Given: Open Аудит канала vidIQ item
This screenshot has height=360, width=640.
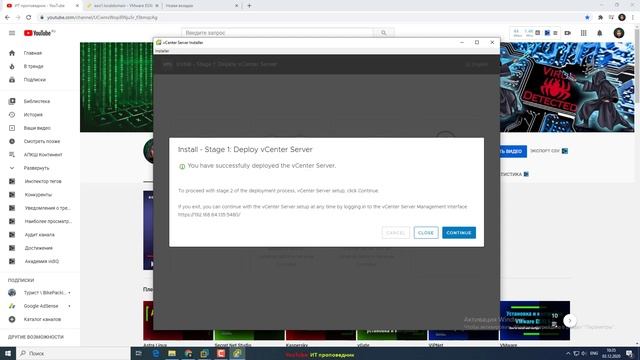Looking at the screenshot, I should coord(39,235).
